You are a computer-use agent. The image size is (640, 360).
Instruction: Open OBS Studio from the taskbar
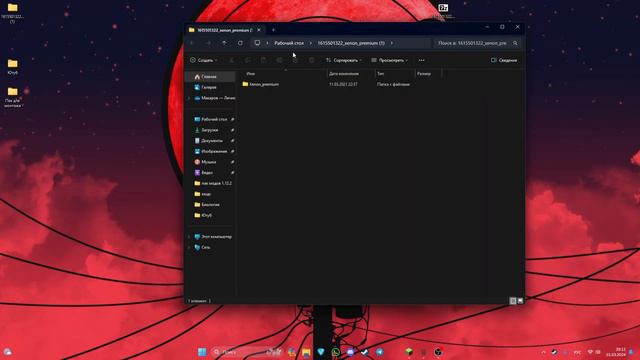[438, 352]
